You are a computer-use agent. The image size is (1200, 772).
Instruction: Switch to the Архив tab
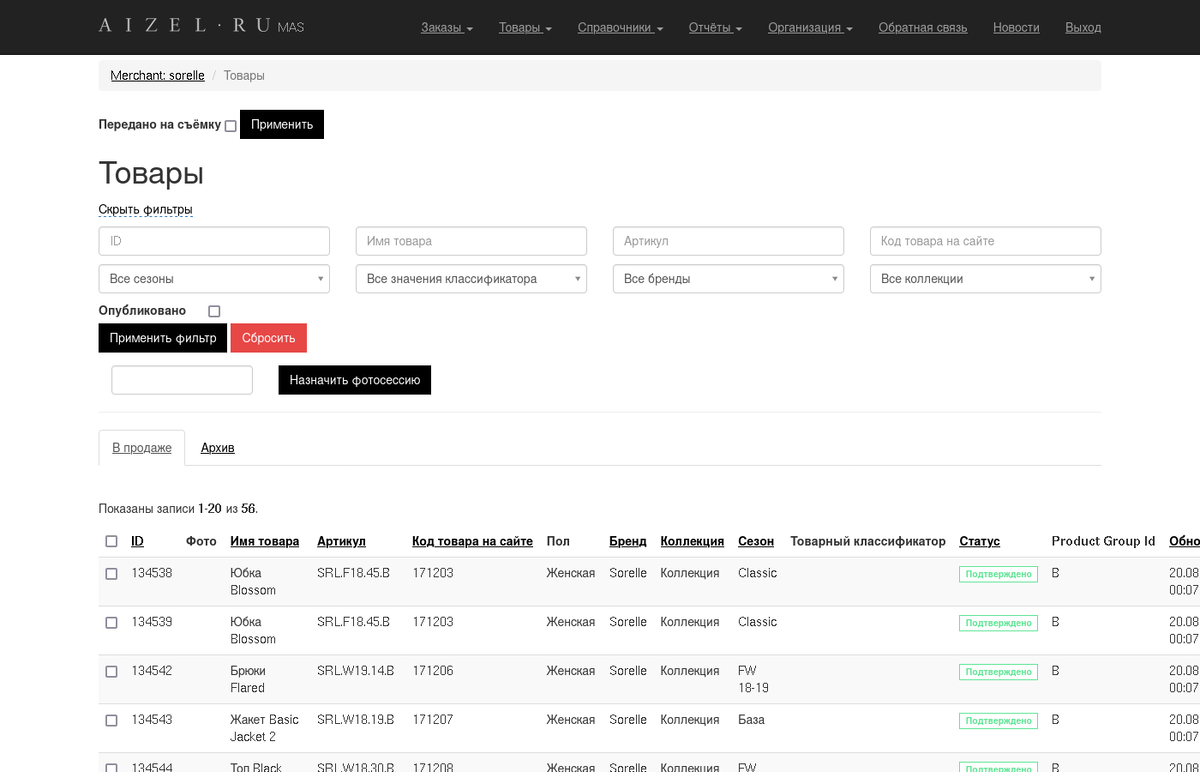click(x=217, y=448)
